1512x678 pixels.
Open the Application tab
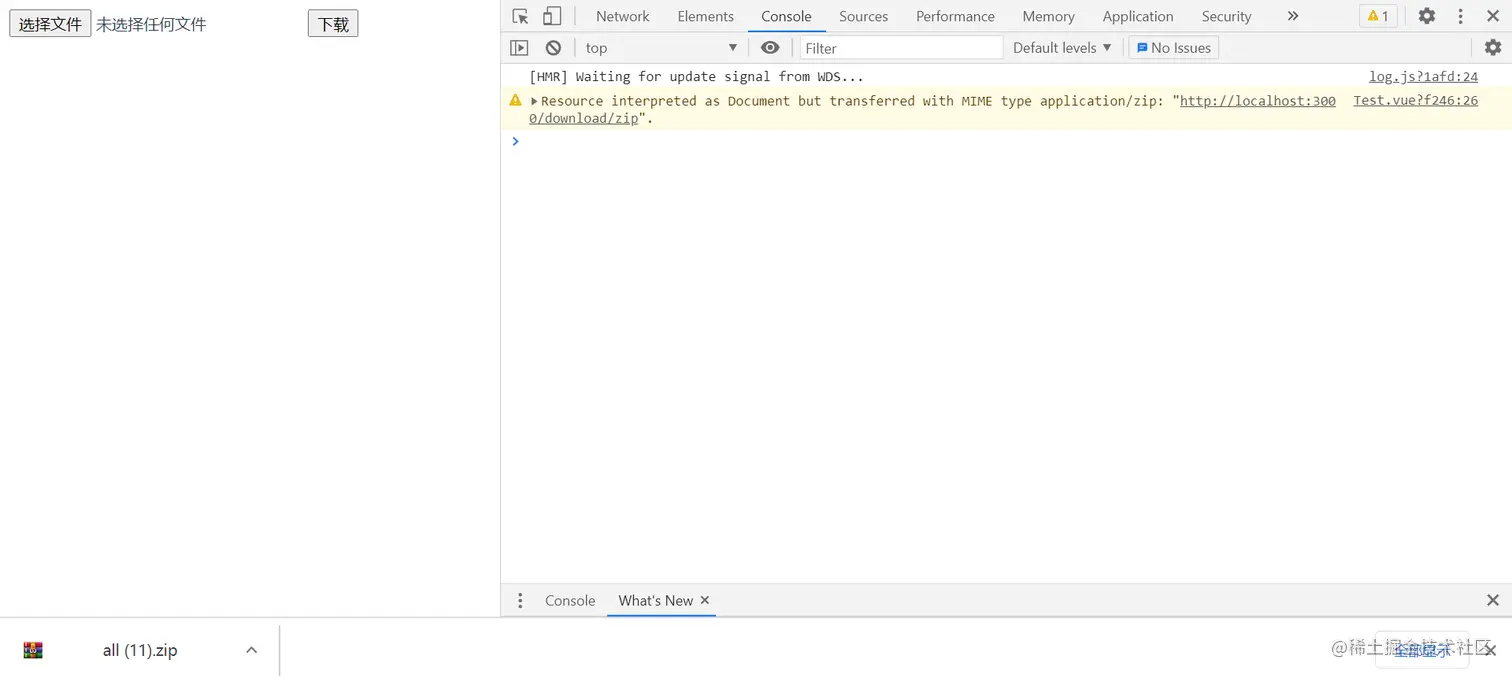1138,16
